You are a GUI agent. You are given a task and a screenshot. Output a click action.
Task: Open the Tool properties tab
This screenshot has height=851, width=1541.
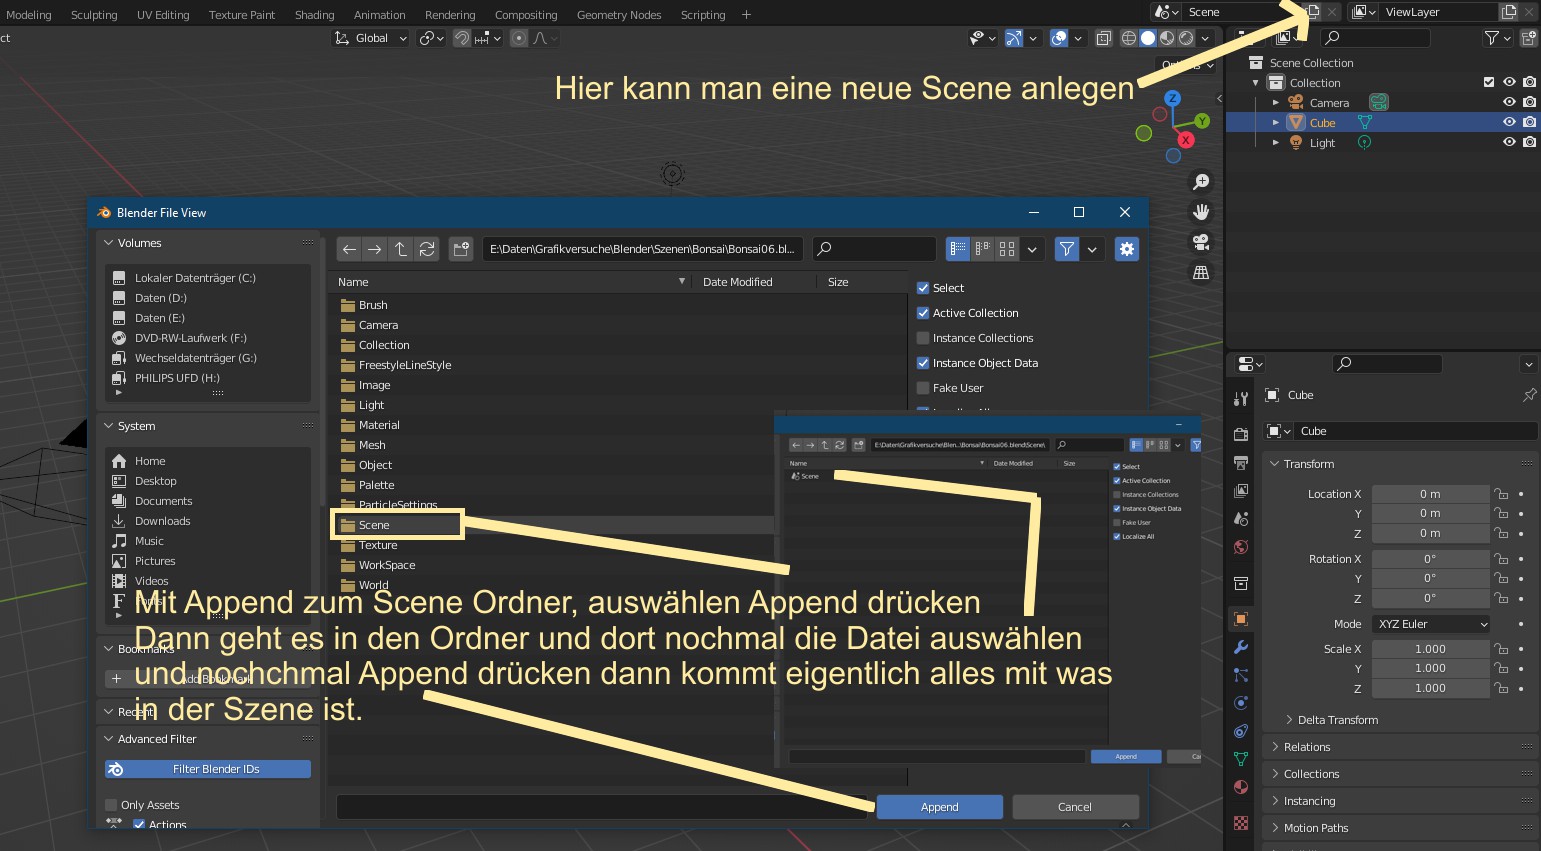tap(1241, 399)
